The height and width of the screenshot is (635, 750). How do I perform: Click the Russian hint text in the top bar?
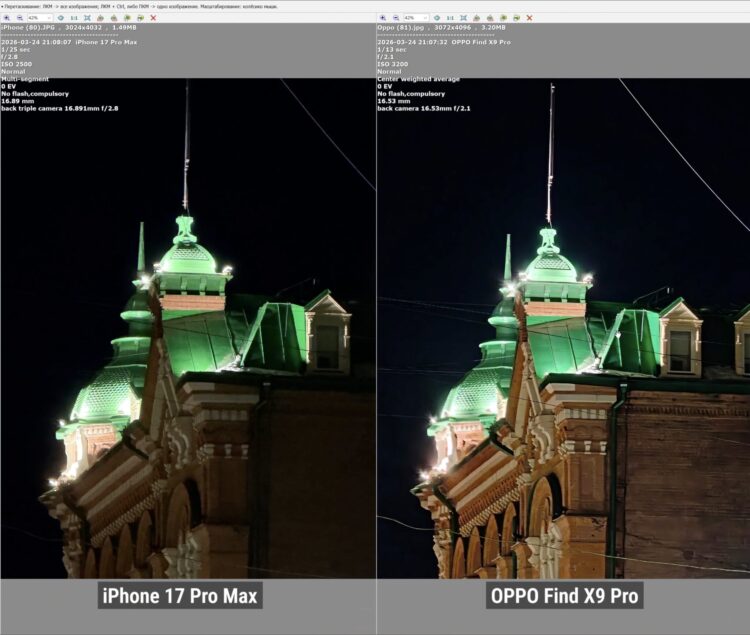139,7
